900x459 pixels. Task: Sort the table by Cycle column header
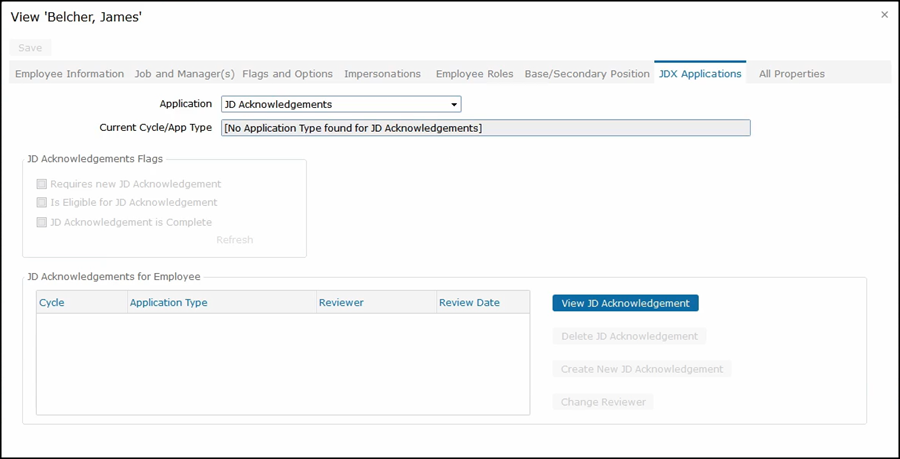click(52, 302)
